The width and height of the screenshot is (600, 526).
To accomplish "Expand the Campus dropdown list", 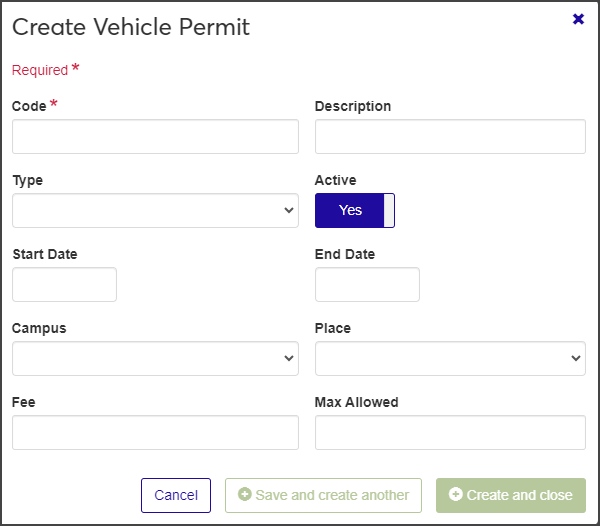I will pos(155,358).
